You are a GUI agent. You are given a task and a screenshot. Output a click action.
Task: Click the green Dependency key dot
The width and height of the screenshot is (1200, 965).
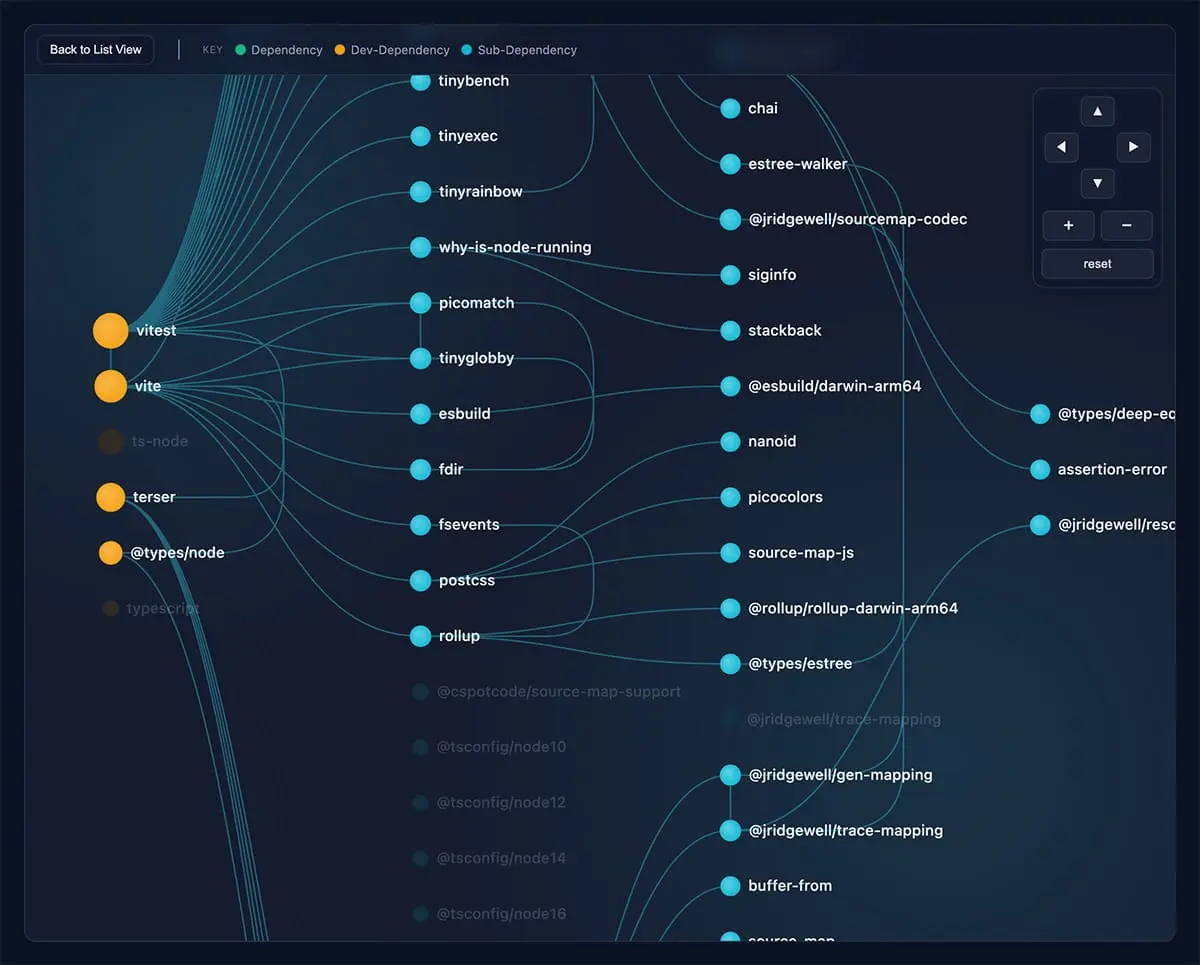coord(240,50)
